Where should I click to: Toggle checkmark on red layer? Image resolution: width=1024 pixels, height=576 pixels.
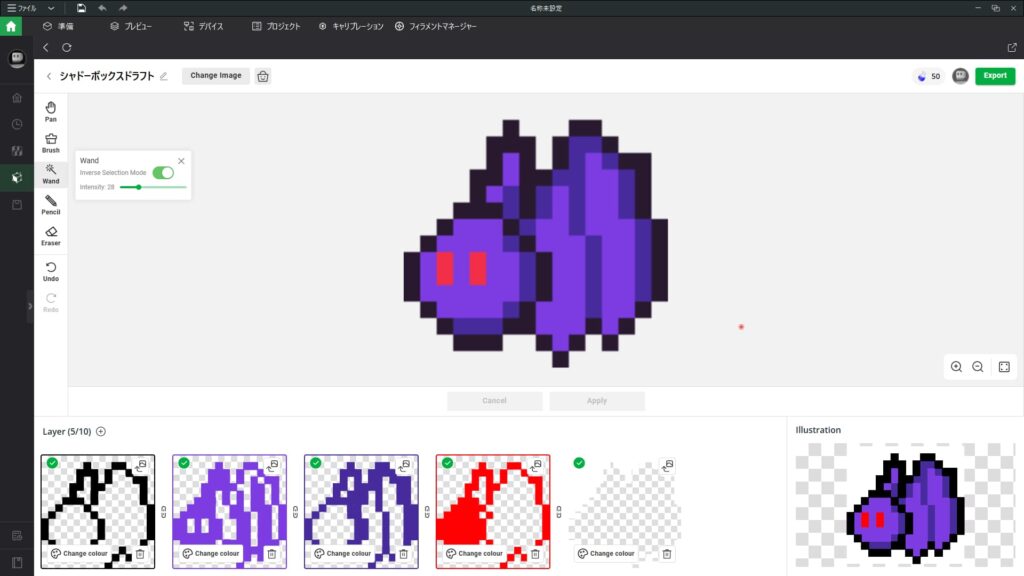pos(447,463)
